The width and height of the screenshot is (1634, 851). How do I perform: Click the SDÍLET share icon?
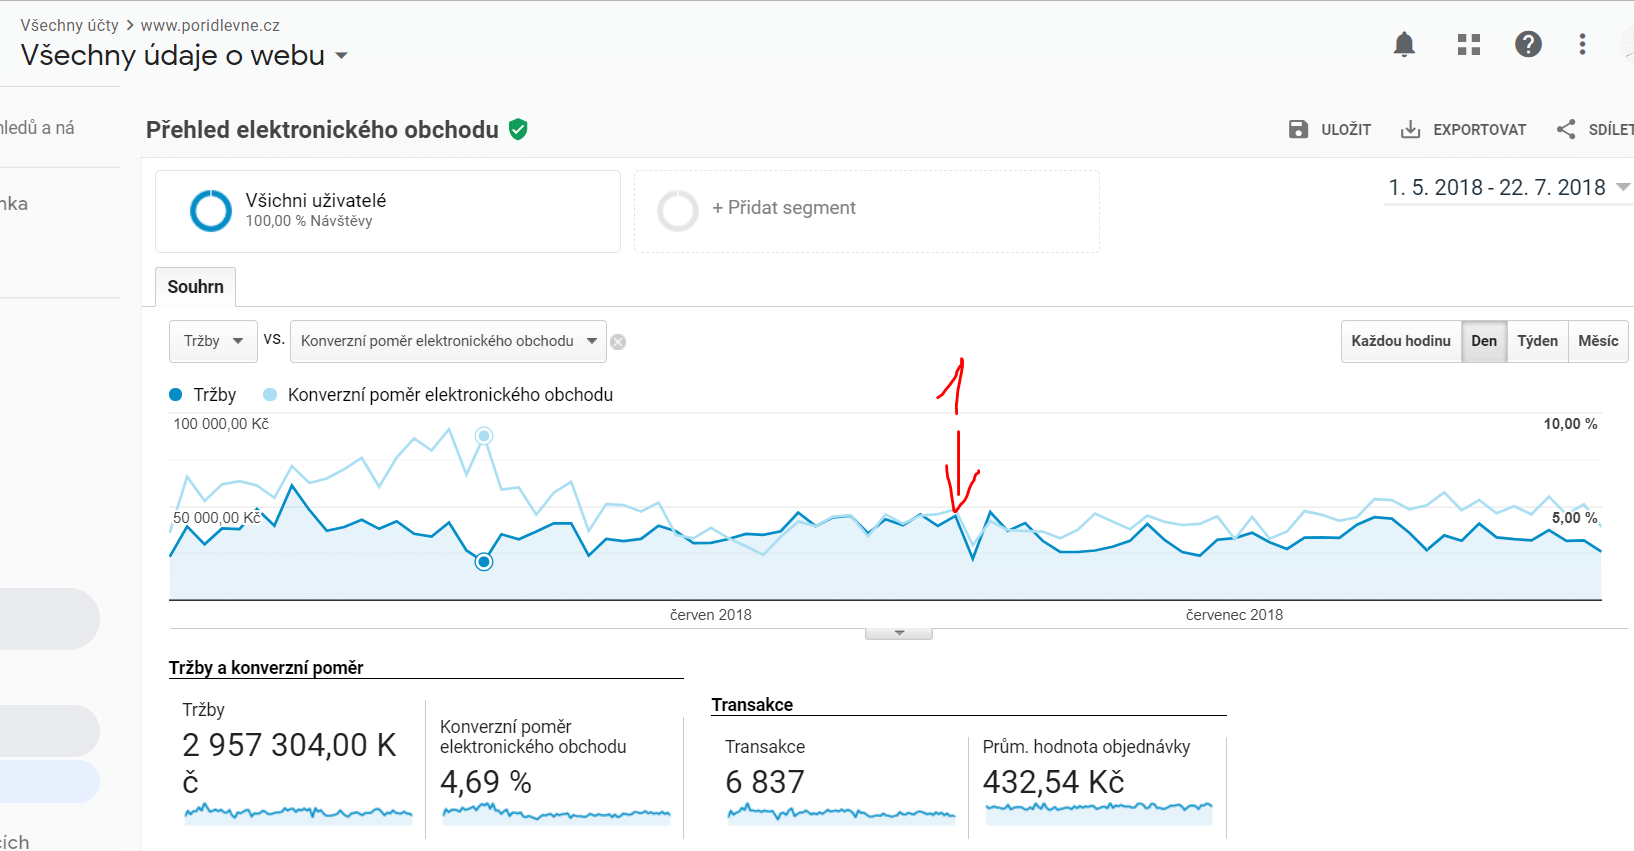point(1566,129)
